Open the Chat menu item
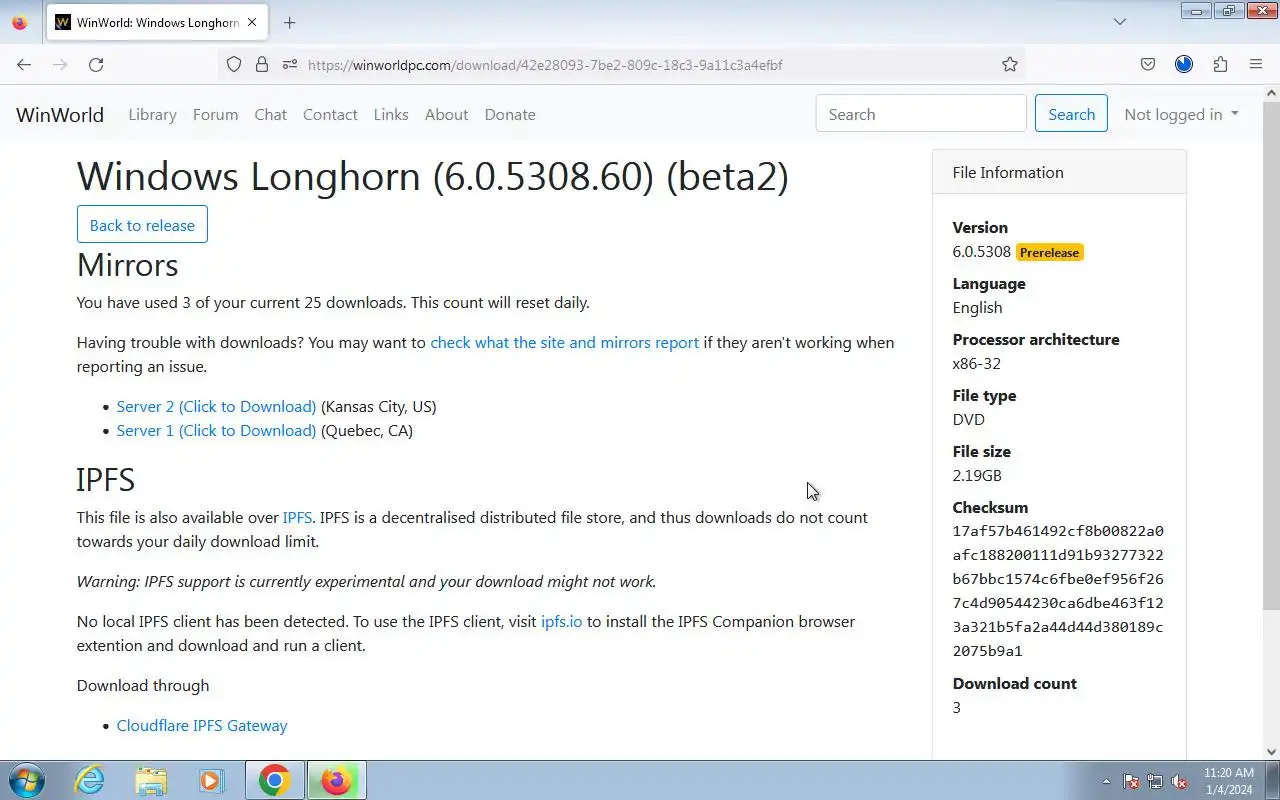This screenshot has width=1280, height=800. pos(270,114)
